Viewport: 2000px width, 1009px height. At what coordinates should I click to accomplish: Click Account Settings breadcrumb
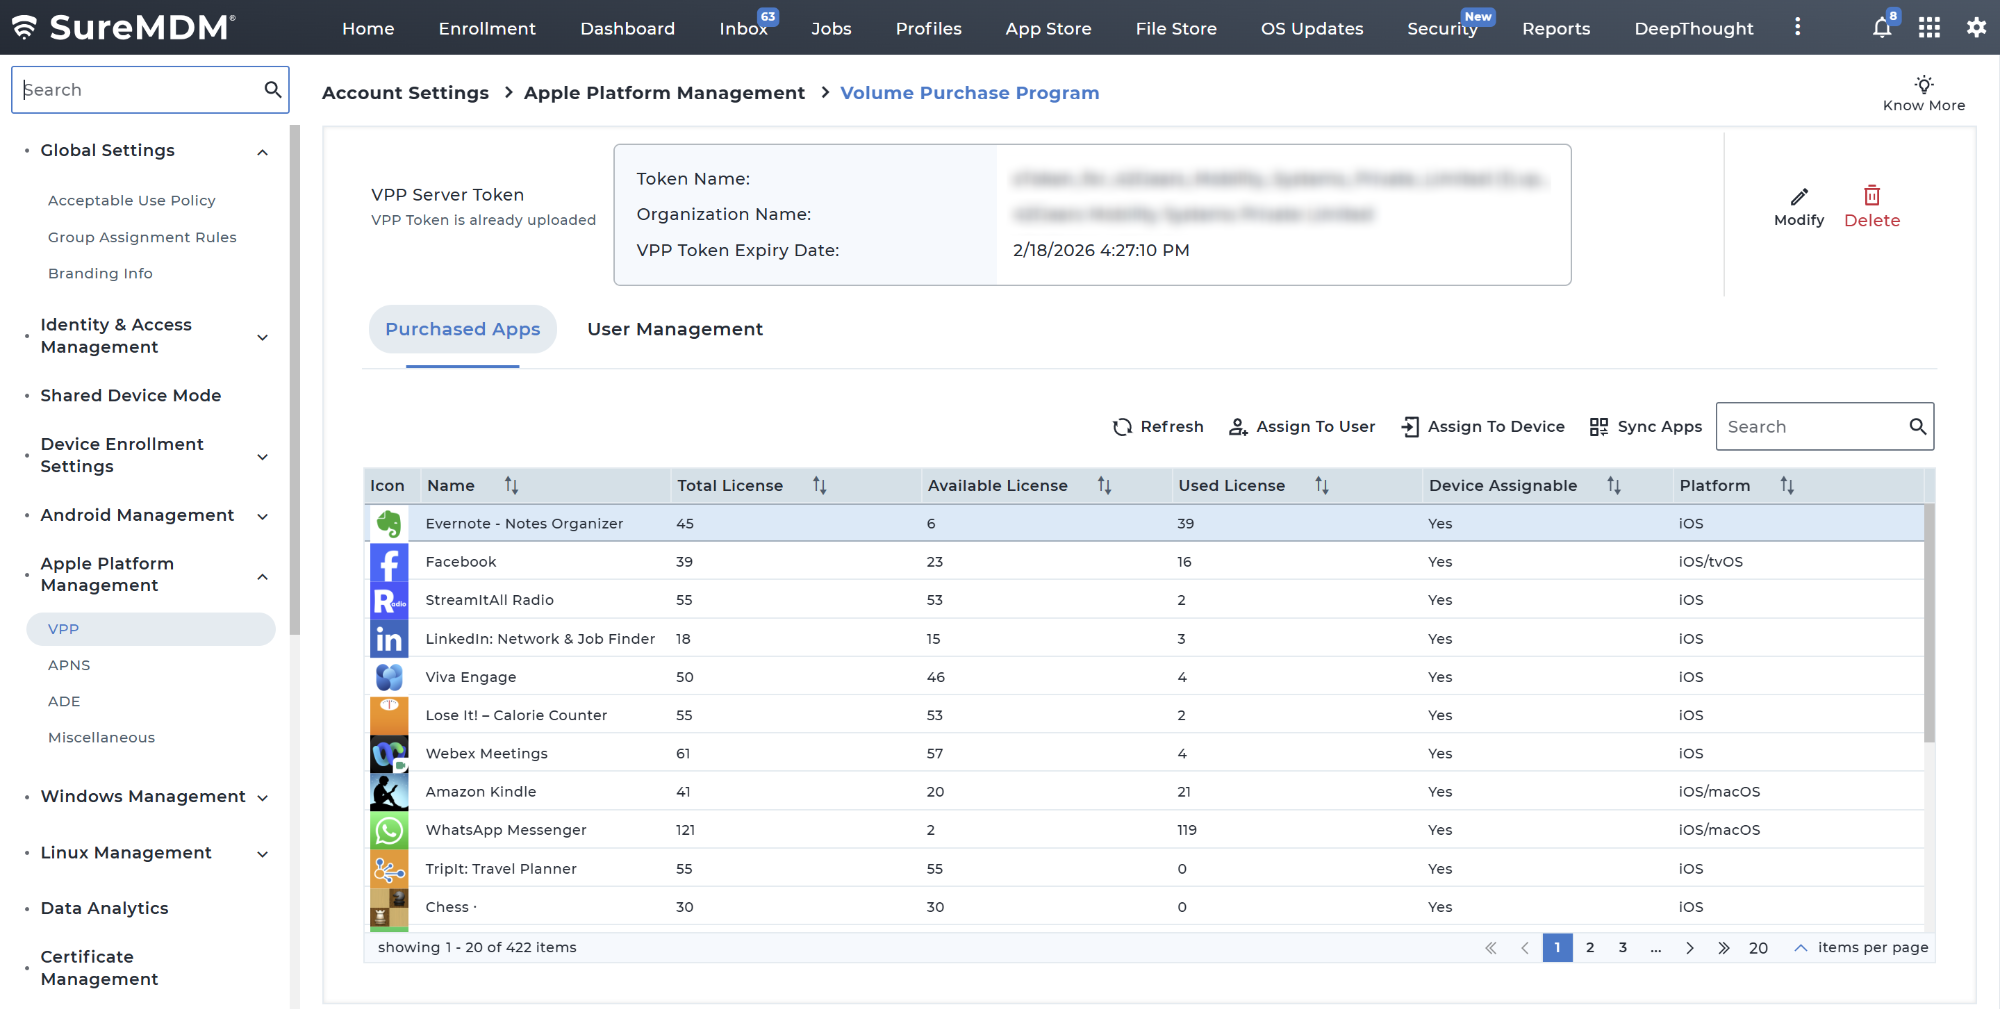pyautogui.click(x=405, y=92)
